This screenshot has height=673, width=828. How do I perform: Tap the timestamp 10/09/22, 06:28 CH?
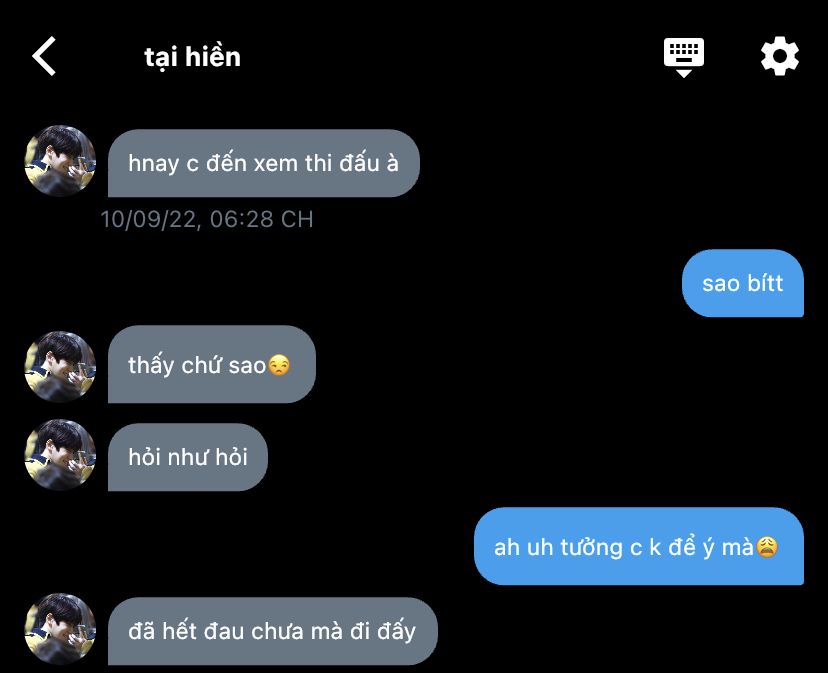(x=207, y=219)
